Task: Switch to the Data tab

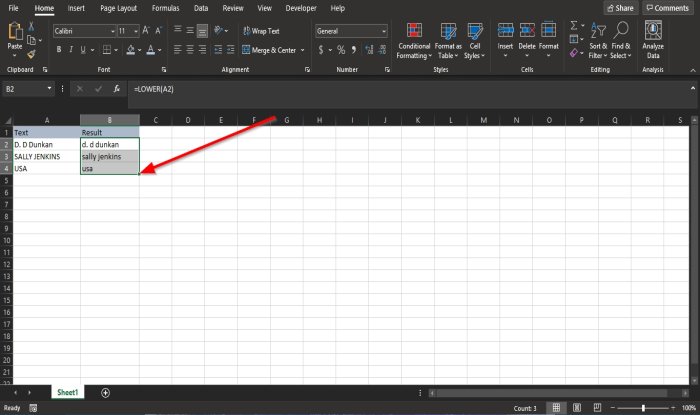Action: point(201,8)
